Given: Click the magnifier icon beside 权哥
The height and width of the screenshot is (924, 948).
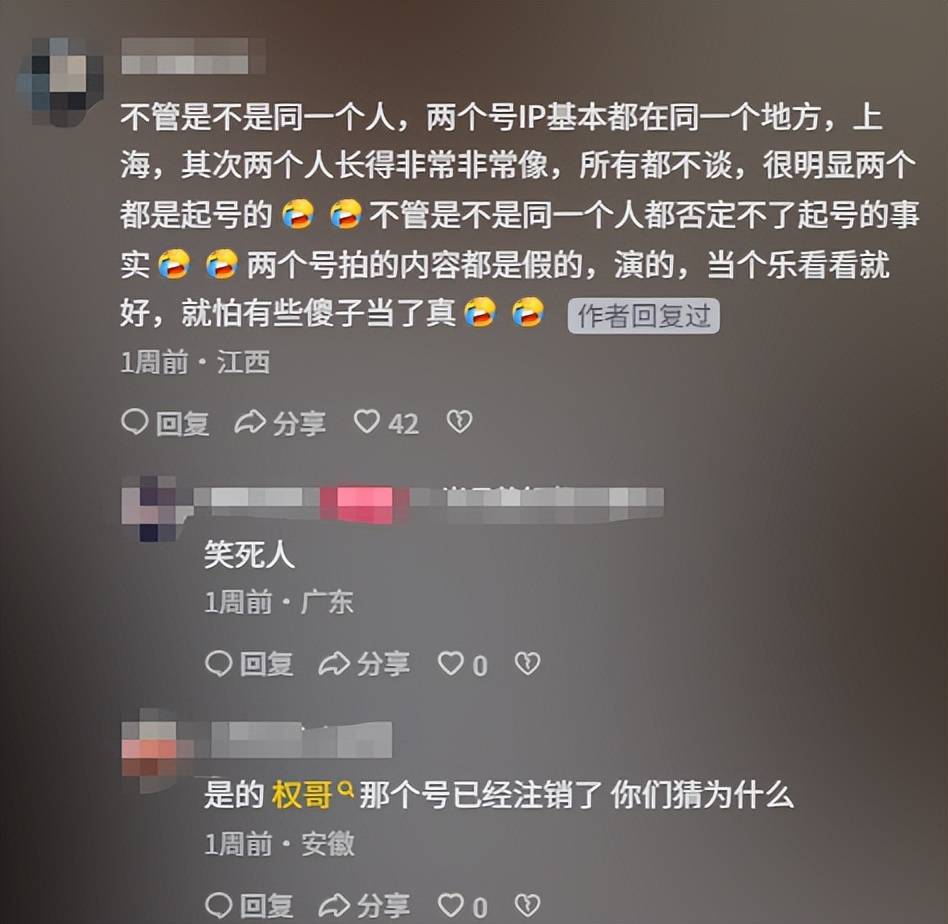Looking at the screenshot, I should coord(345,788).
